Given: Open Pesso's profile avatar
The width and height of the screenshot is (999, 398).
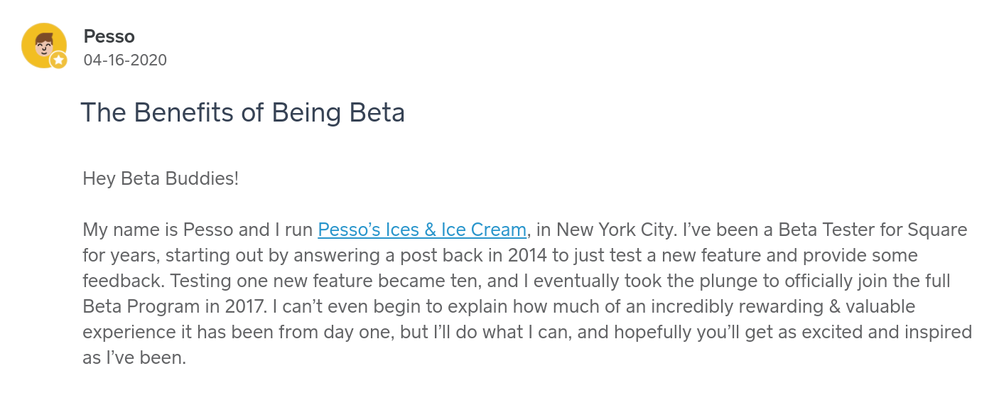Looking at the screenshot, I should pos(44,45).
